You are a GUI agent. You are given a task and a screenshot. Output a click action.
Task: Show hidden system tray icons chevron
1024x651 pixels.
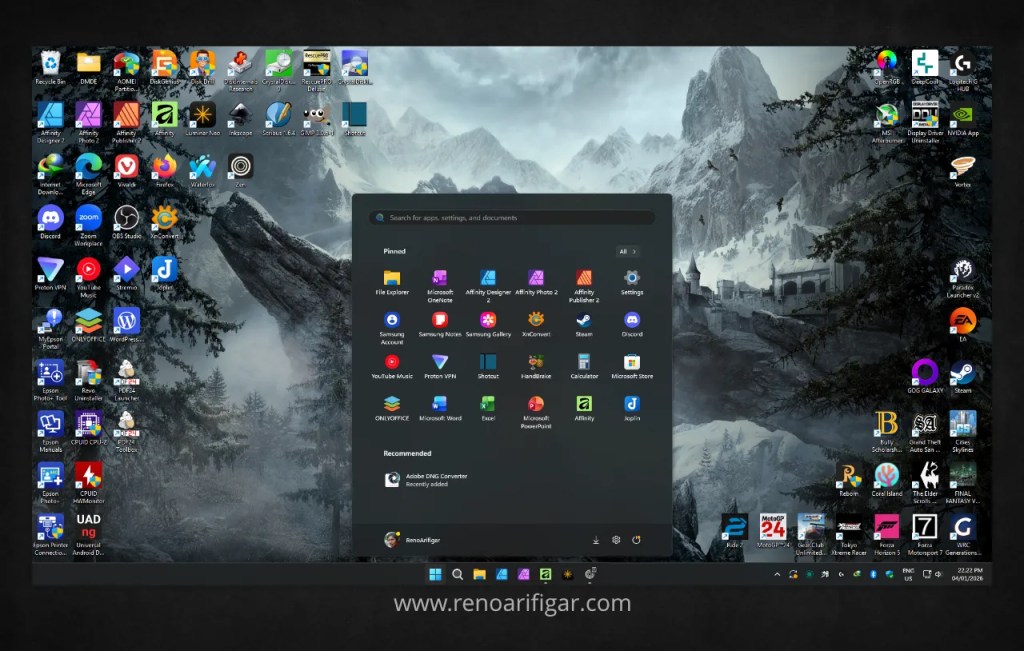click(777, 575)
